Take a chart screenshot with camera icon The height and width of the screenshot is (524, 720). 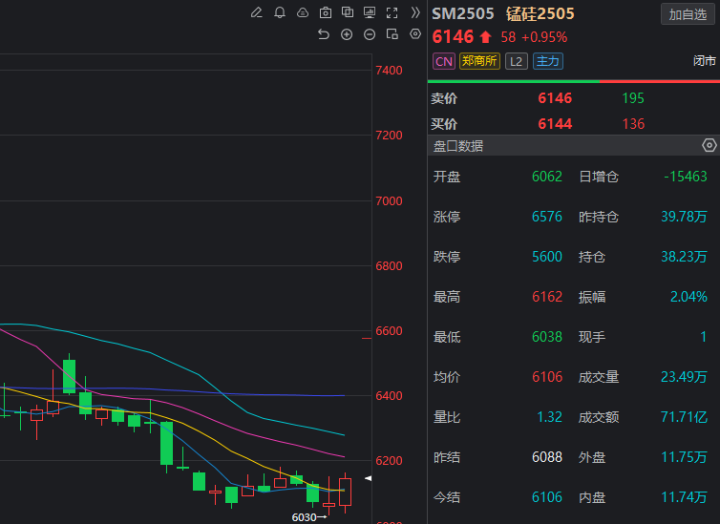click(325, 13)
